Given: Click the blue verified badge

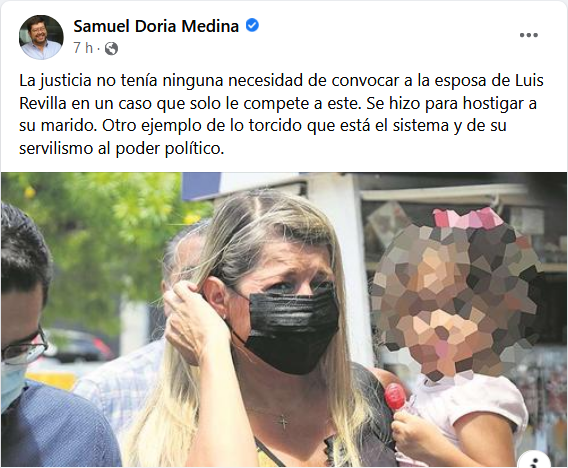Looking at the screenshot, I should click(x=252, y=26).
